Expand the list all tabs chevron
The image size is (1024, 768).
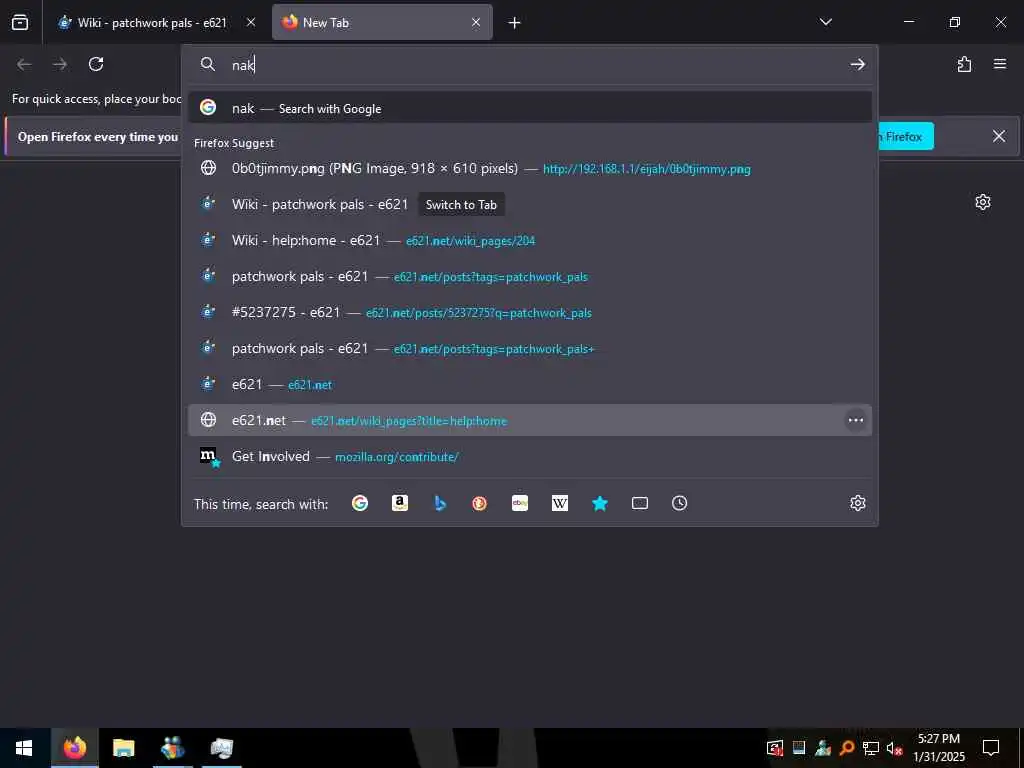(825, 22)
